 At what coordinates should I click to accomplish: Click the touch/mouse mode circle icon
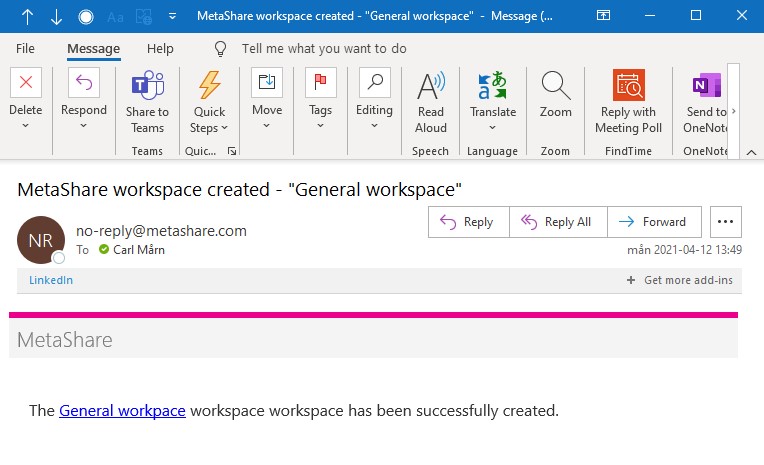point(86,17)
